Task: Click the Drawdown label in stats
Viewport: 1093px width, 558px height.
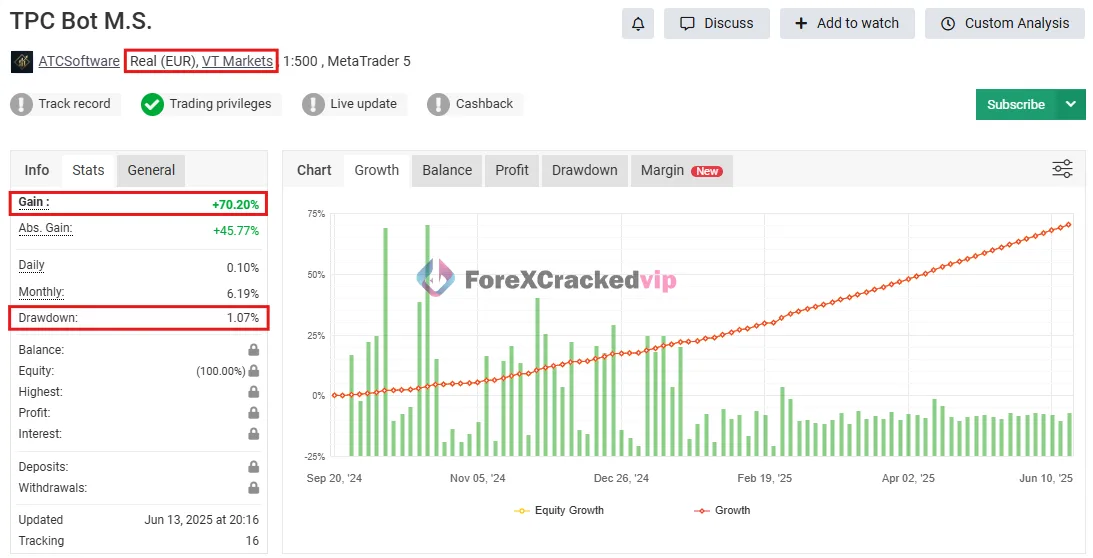Action: tap(48, 318)
